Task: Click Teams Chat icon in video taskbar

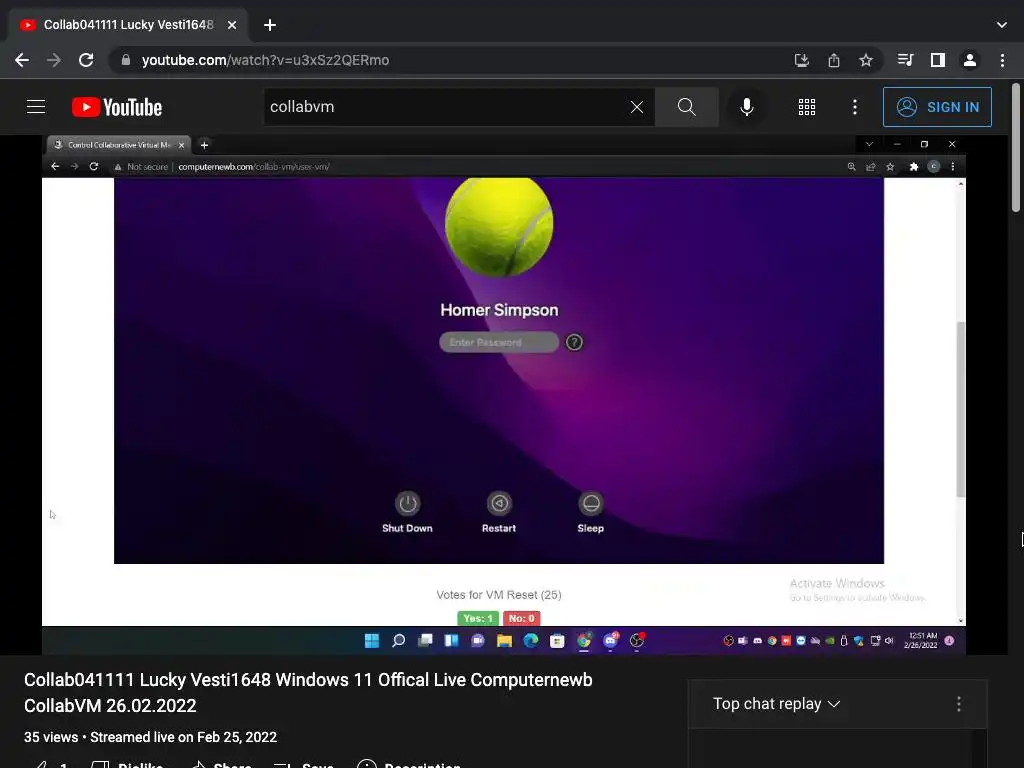Action: coord(477,641)
